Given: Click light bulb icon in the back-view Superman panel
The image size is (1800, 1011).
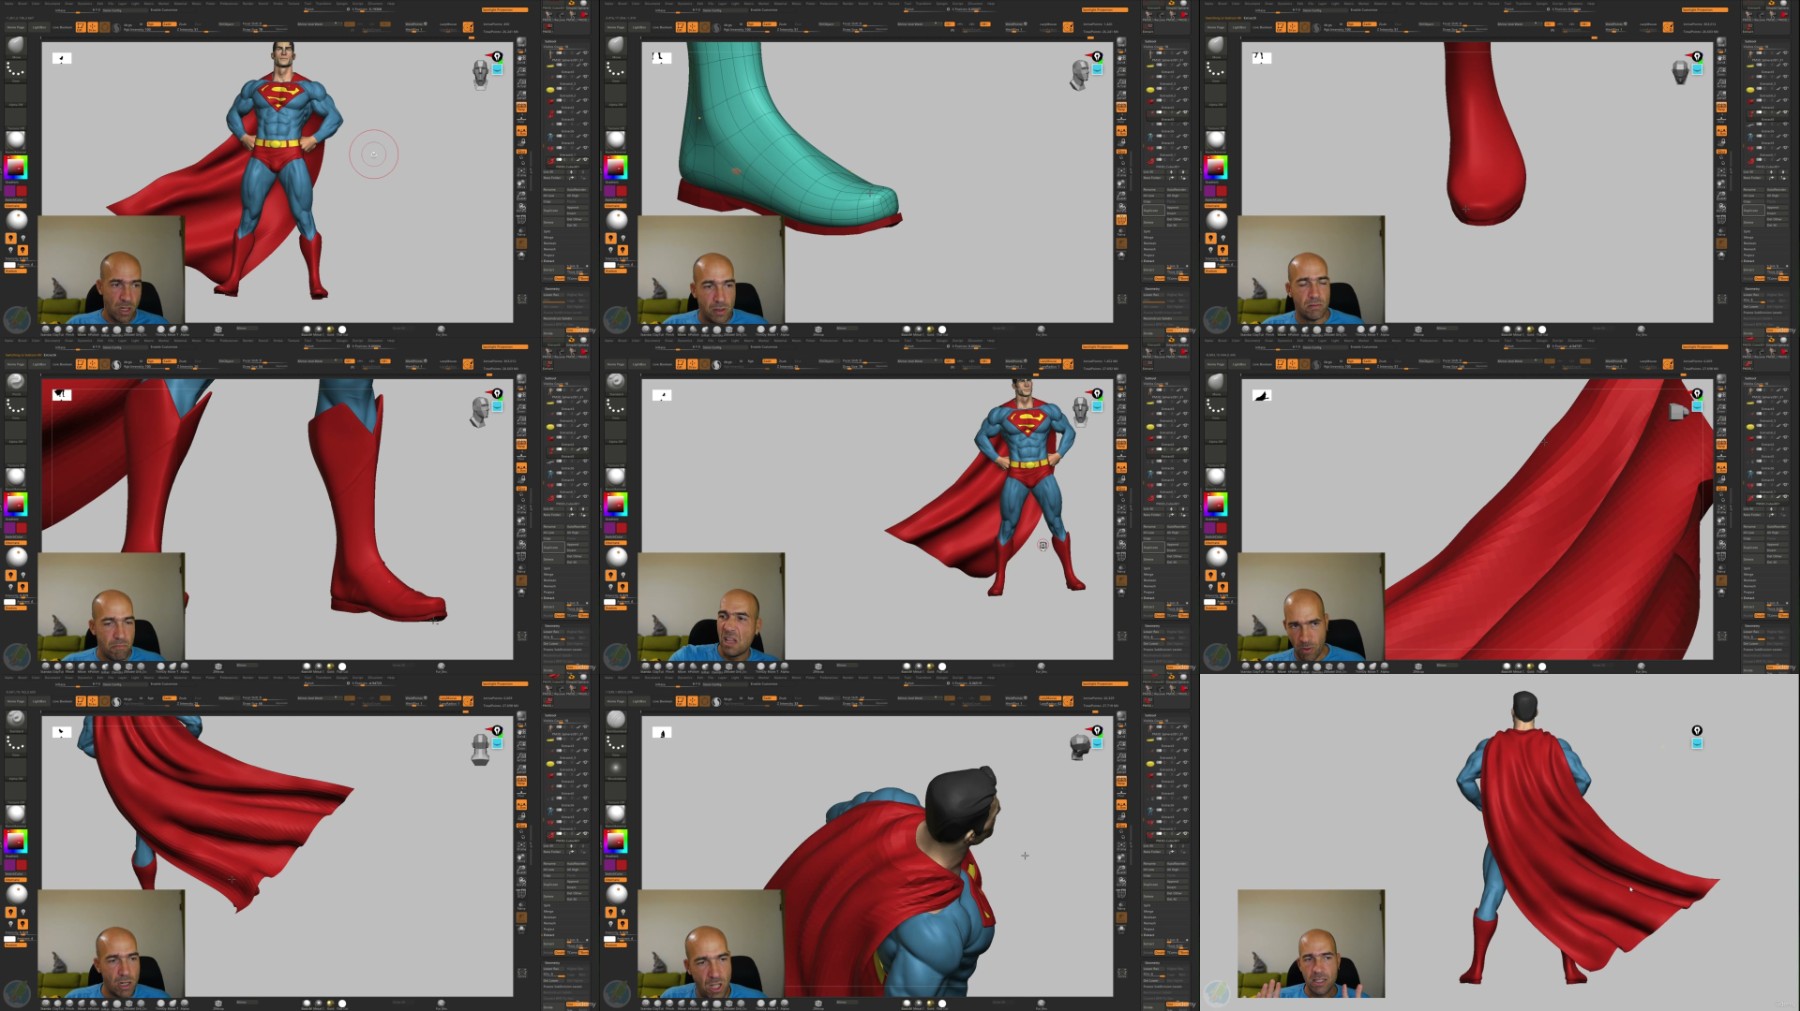Looking at the screenshot, I should click(1696, 731).
